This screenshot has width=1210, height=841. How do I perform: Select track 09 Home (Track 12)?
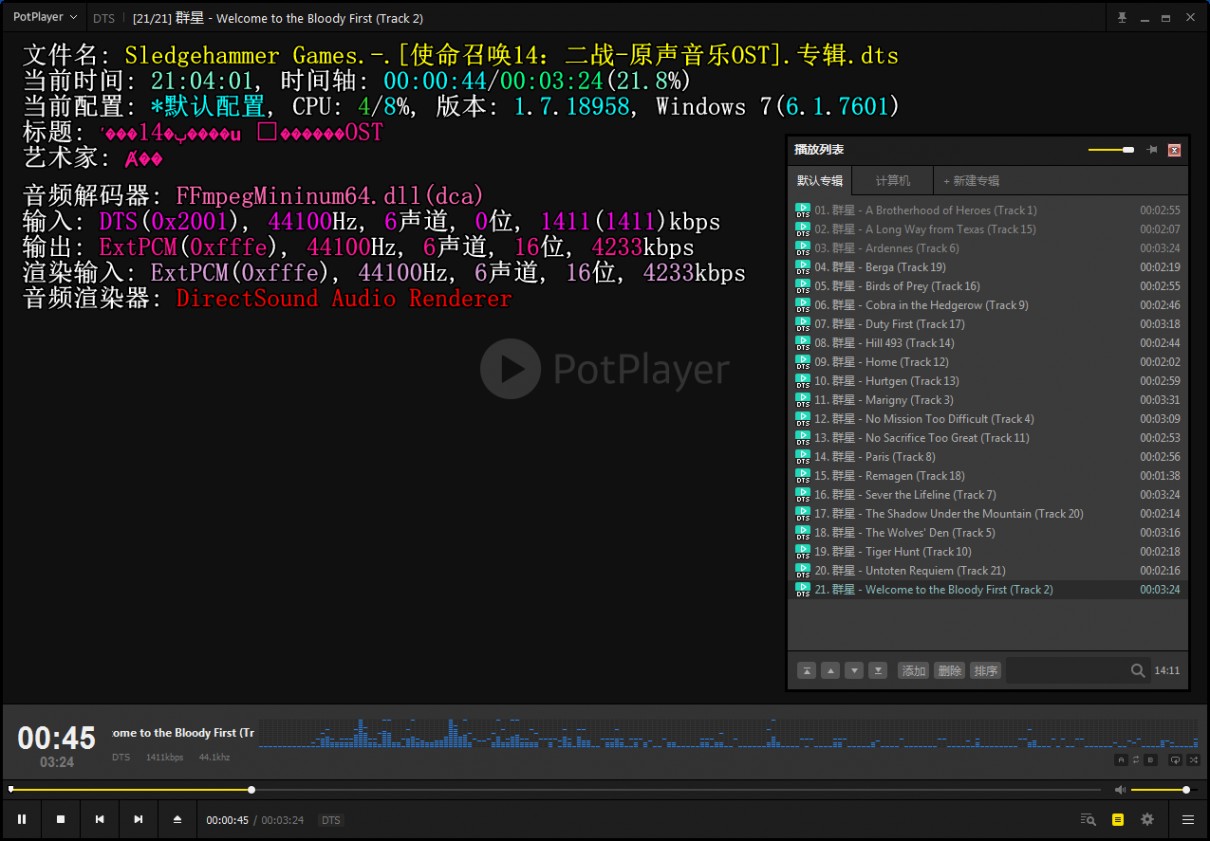988,362
